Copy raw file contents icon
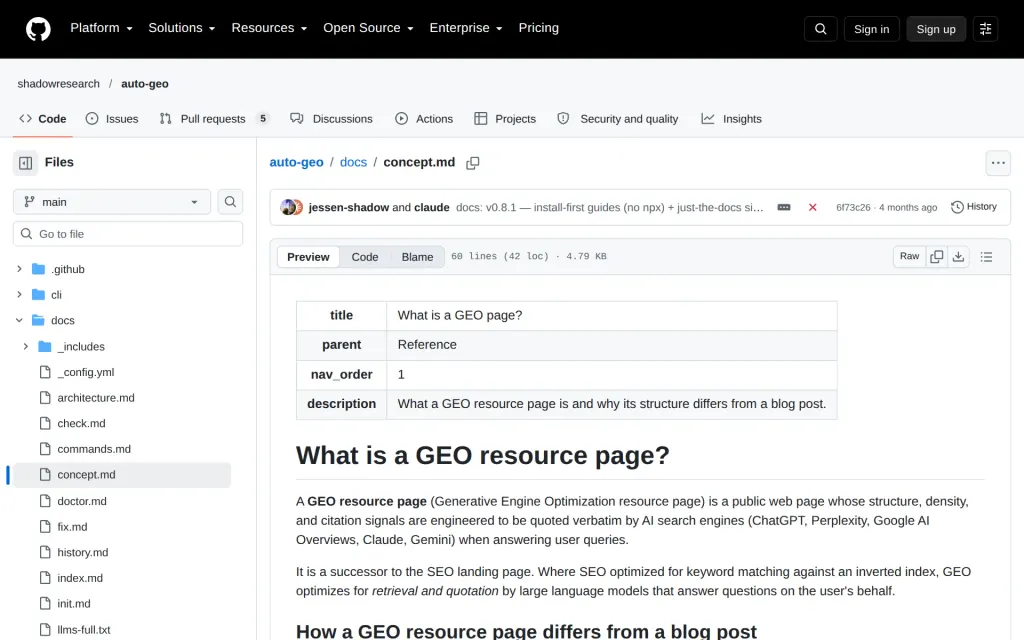The width and height of the screenshot is (1024, 640). [936, 257]
